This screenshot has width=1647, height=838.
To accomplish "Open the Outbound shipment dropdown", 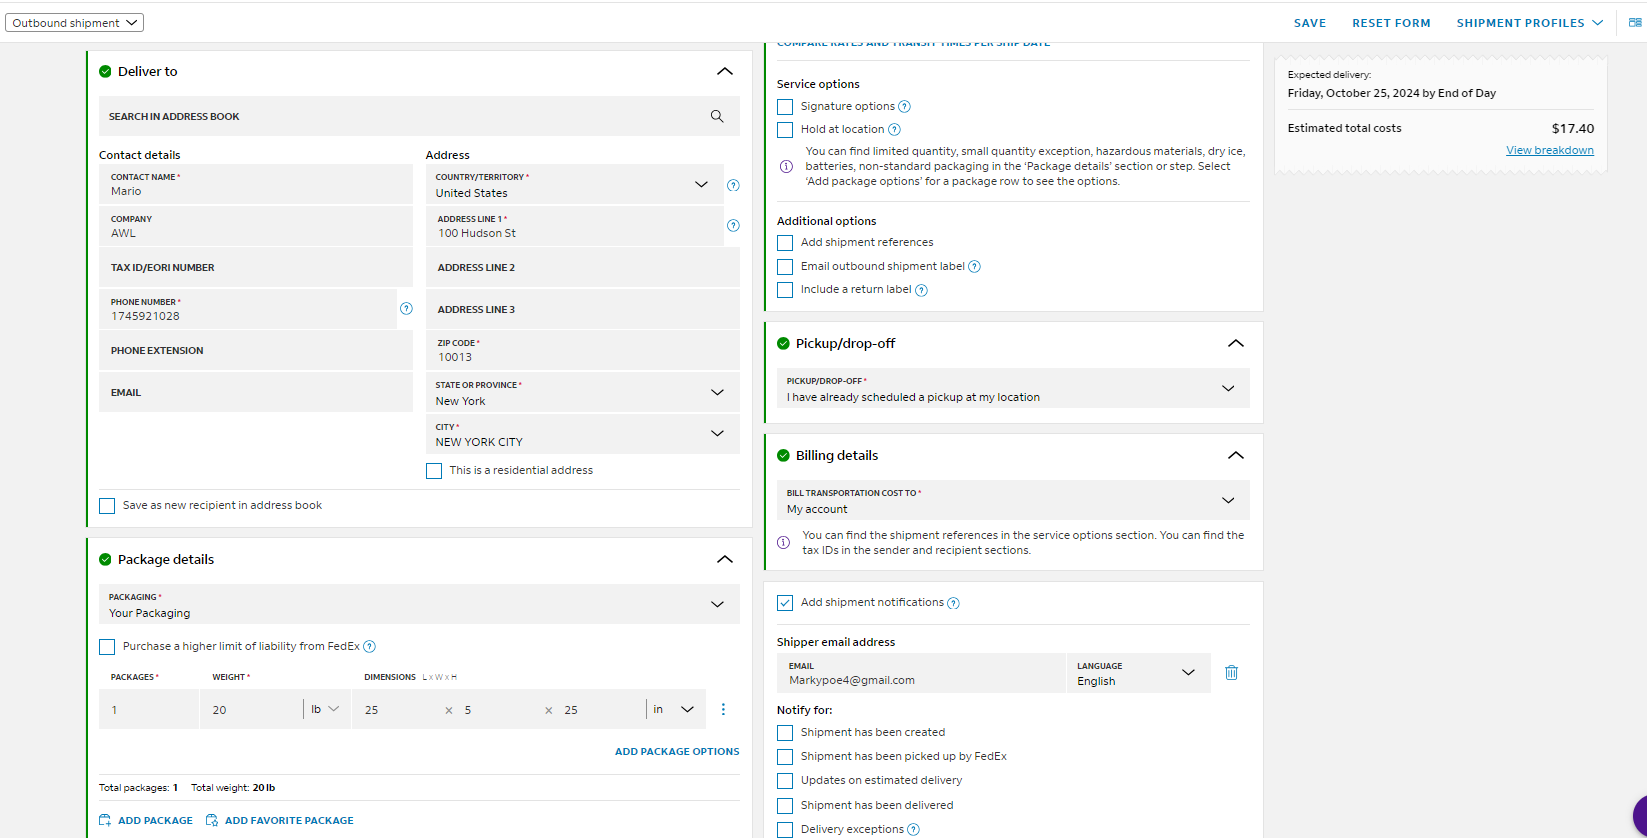I will (75, 22).
